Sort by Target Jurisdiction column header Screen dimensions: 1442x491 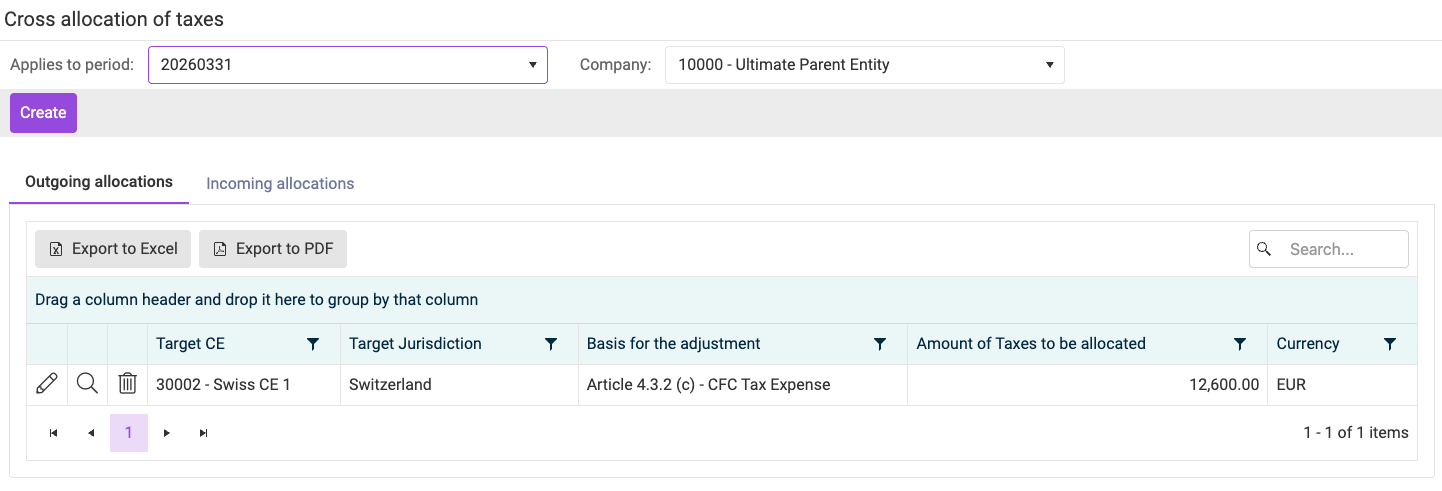[x=415, y=344]
